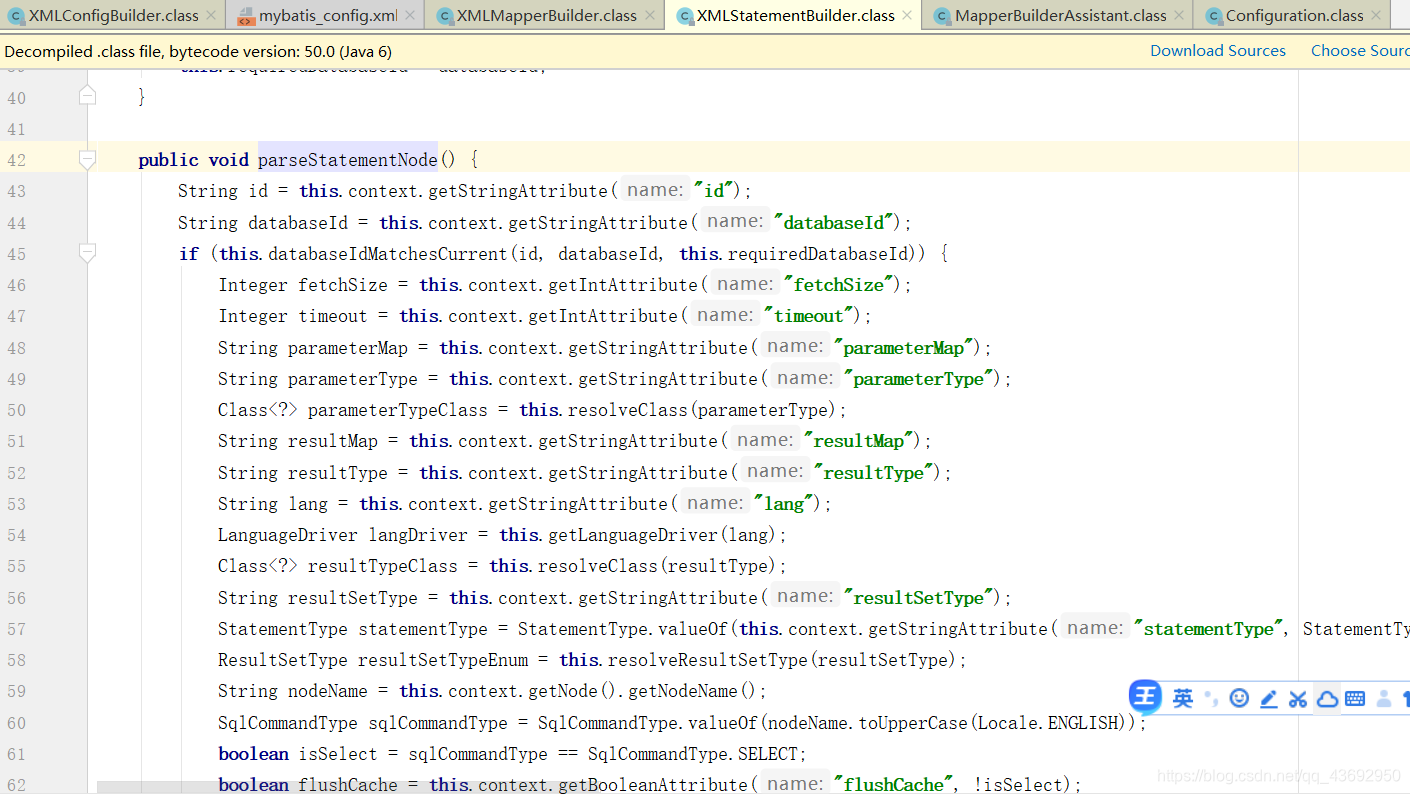Viewport: 1410px width, 794px height.
Task: Click line number 57 in gutter
Action: [16, 629]
